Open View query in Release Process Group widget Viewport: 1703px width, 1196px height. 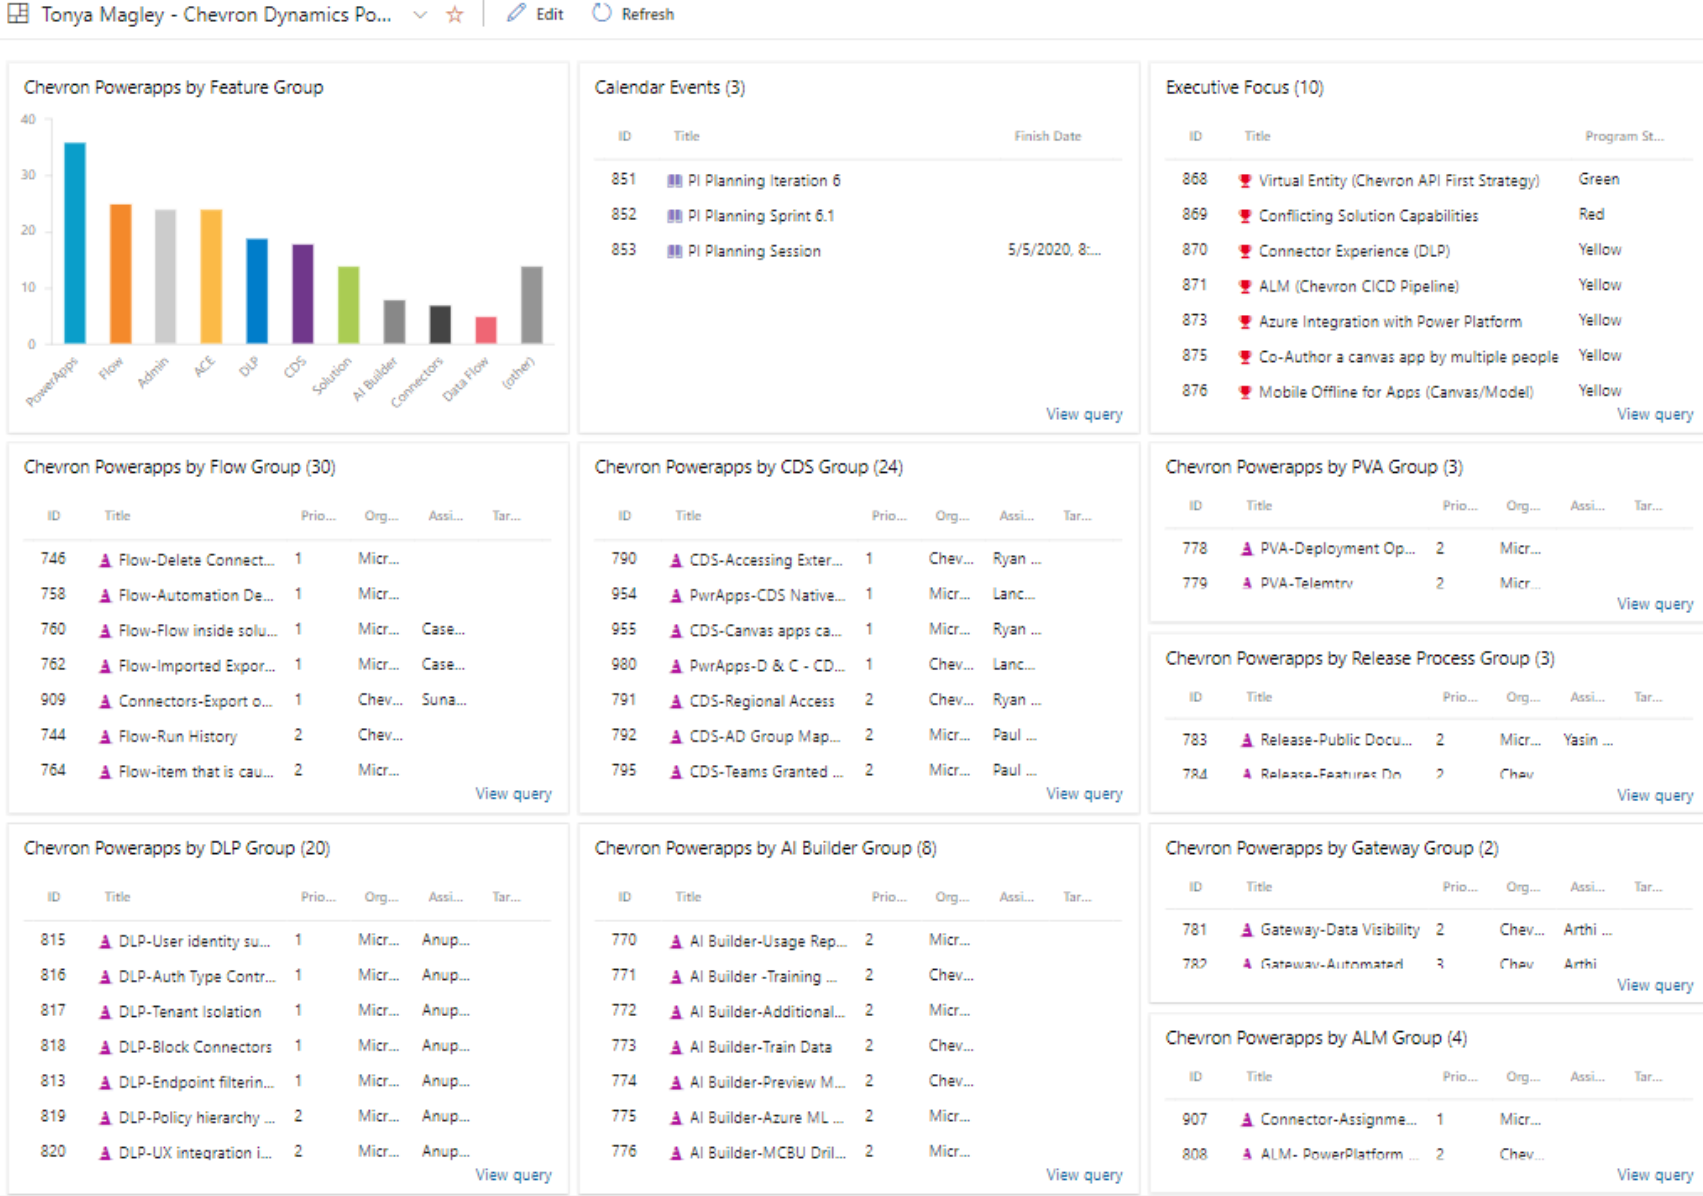click(1655, 795)
